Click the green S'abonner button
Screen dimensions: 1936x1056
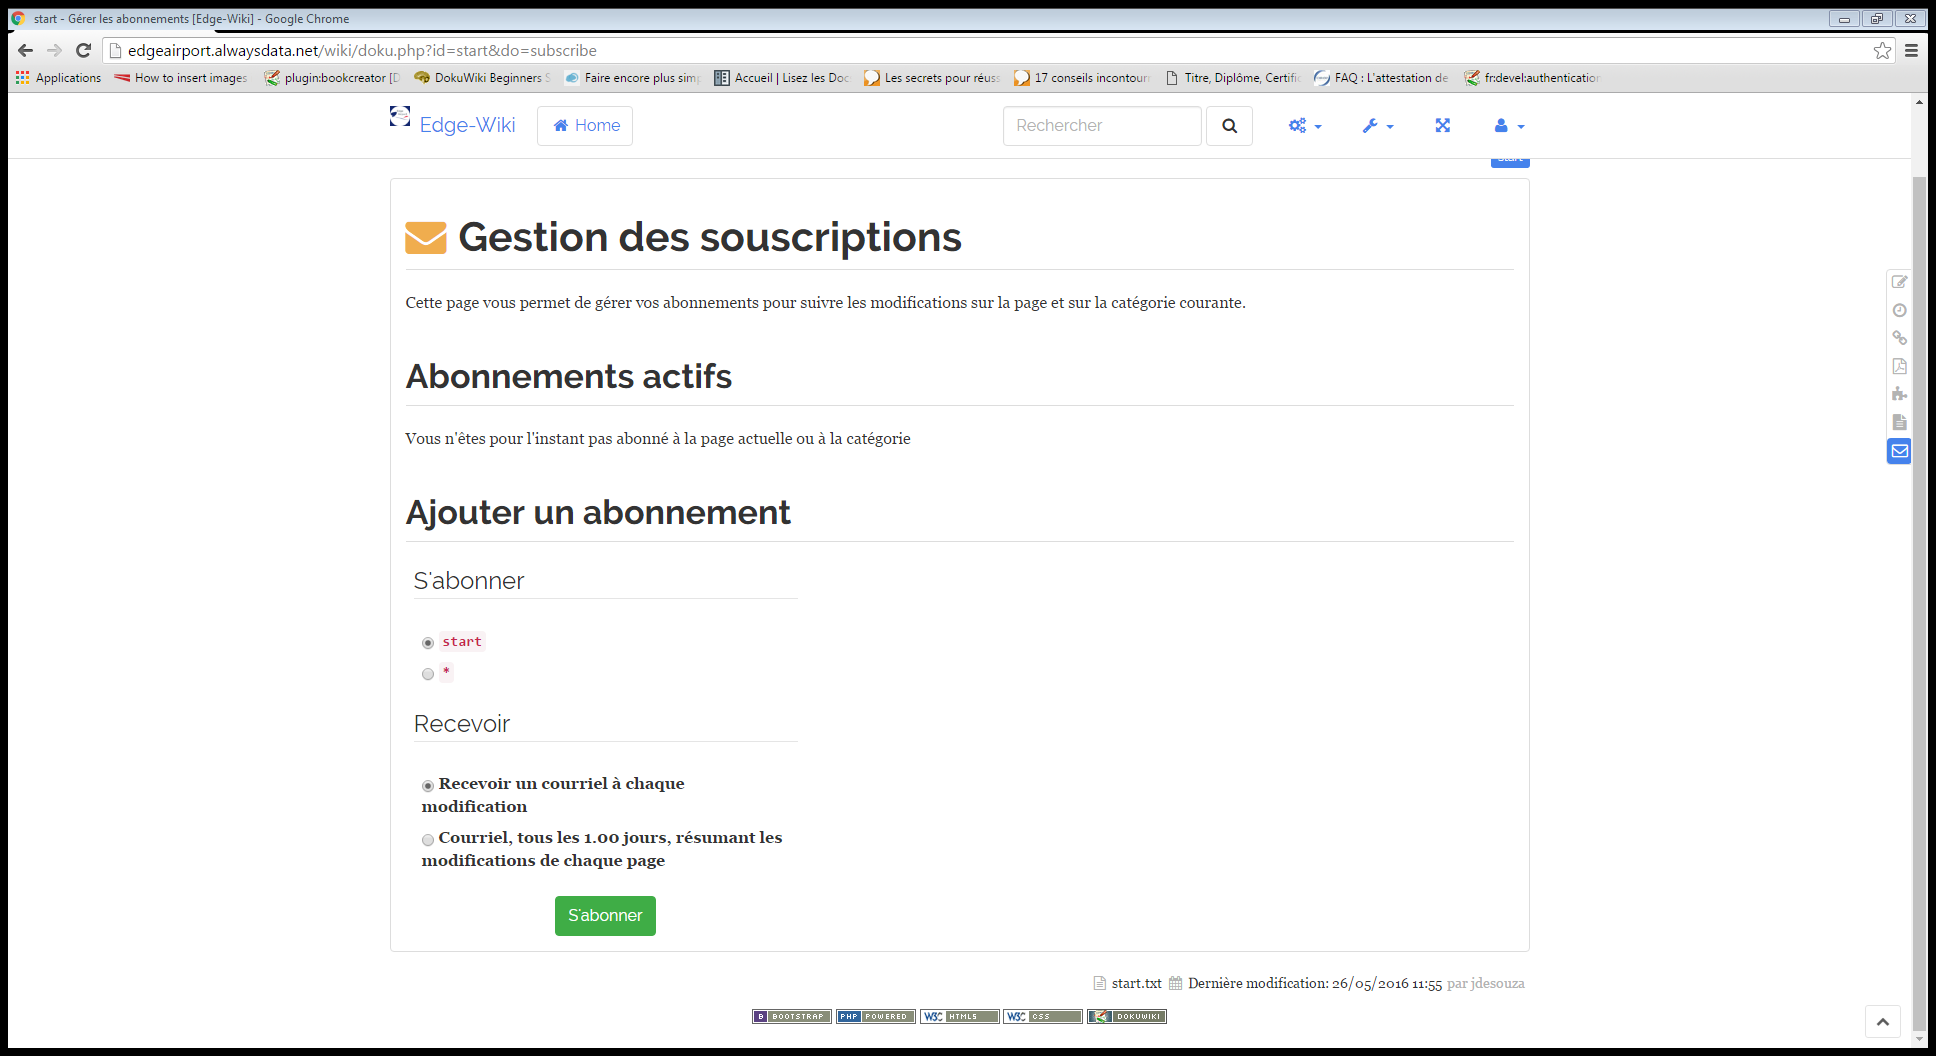point(605,915)
